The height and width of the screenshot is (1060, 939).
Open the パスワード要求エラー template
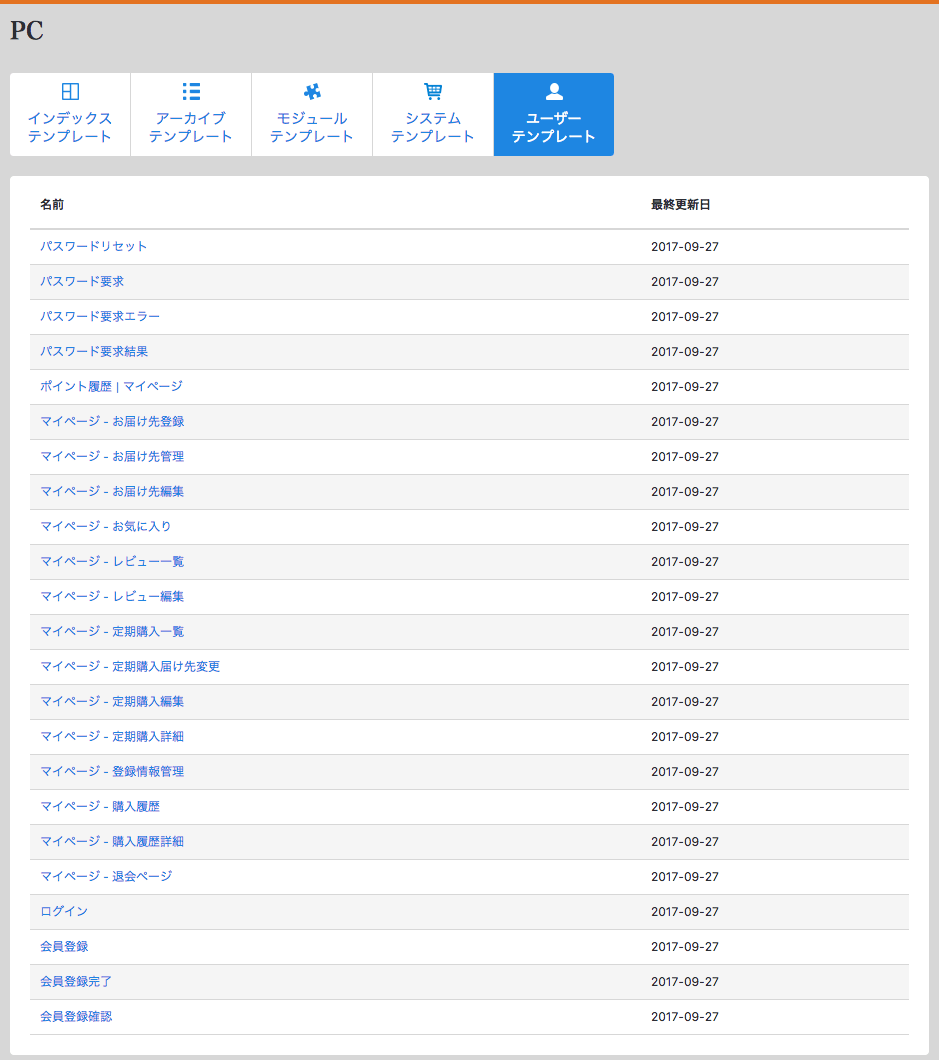pos(100,316)
